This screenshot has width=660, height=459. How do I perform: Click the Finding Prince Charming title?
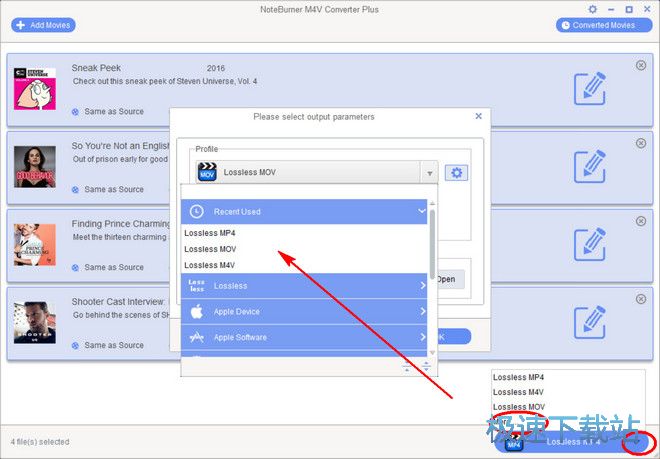(x=120, y=224)
